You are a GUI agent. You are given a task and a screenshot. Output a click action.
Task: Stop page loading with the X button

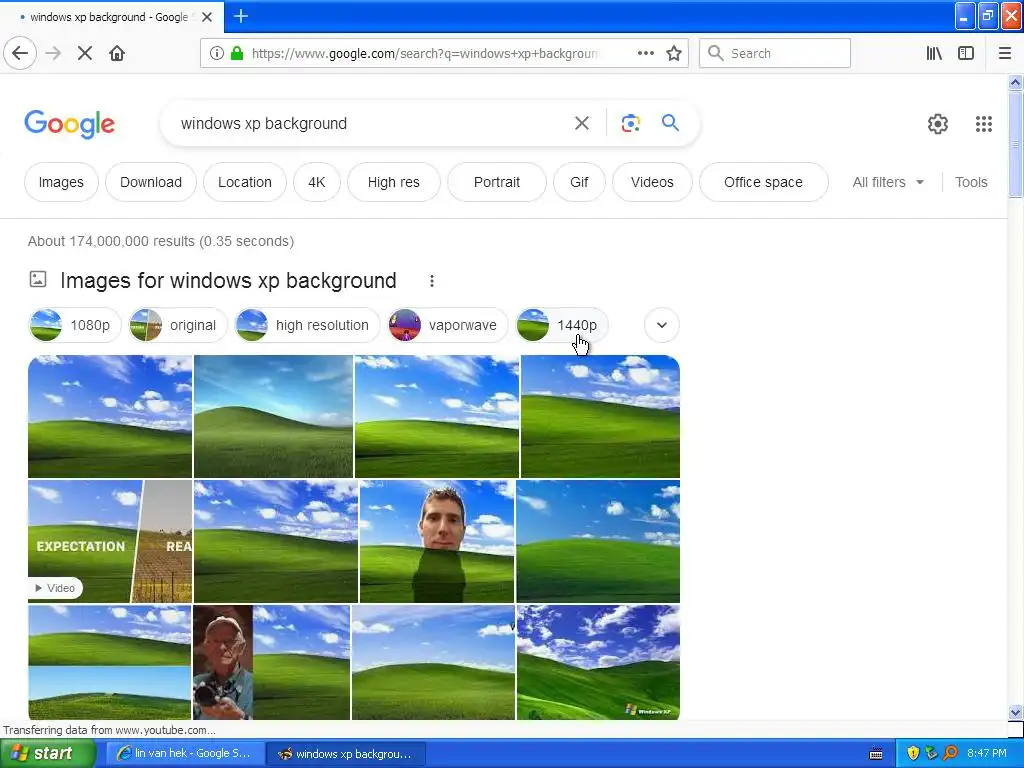pyautogui.click(x=85, y=53)
